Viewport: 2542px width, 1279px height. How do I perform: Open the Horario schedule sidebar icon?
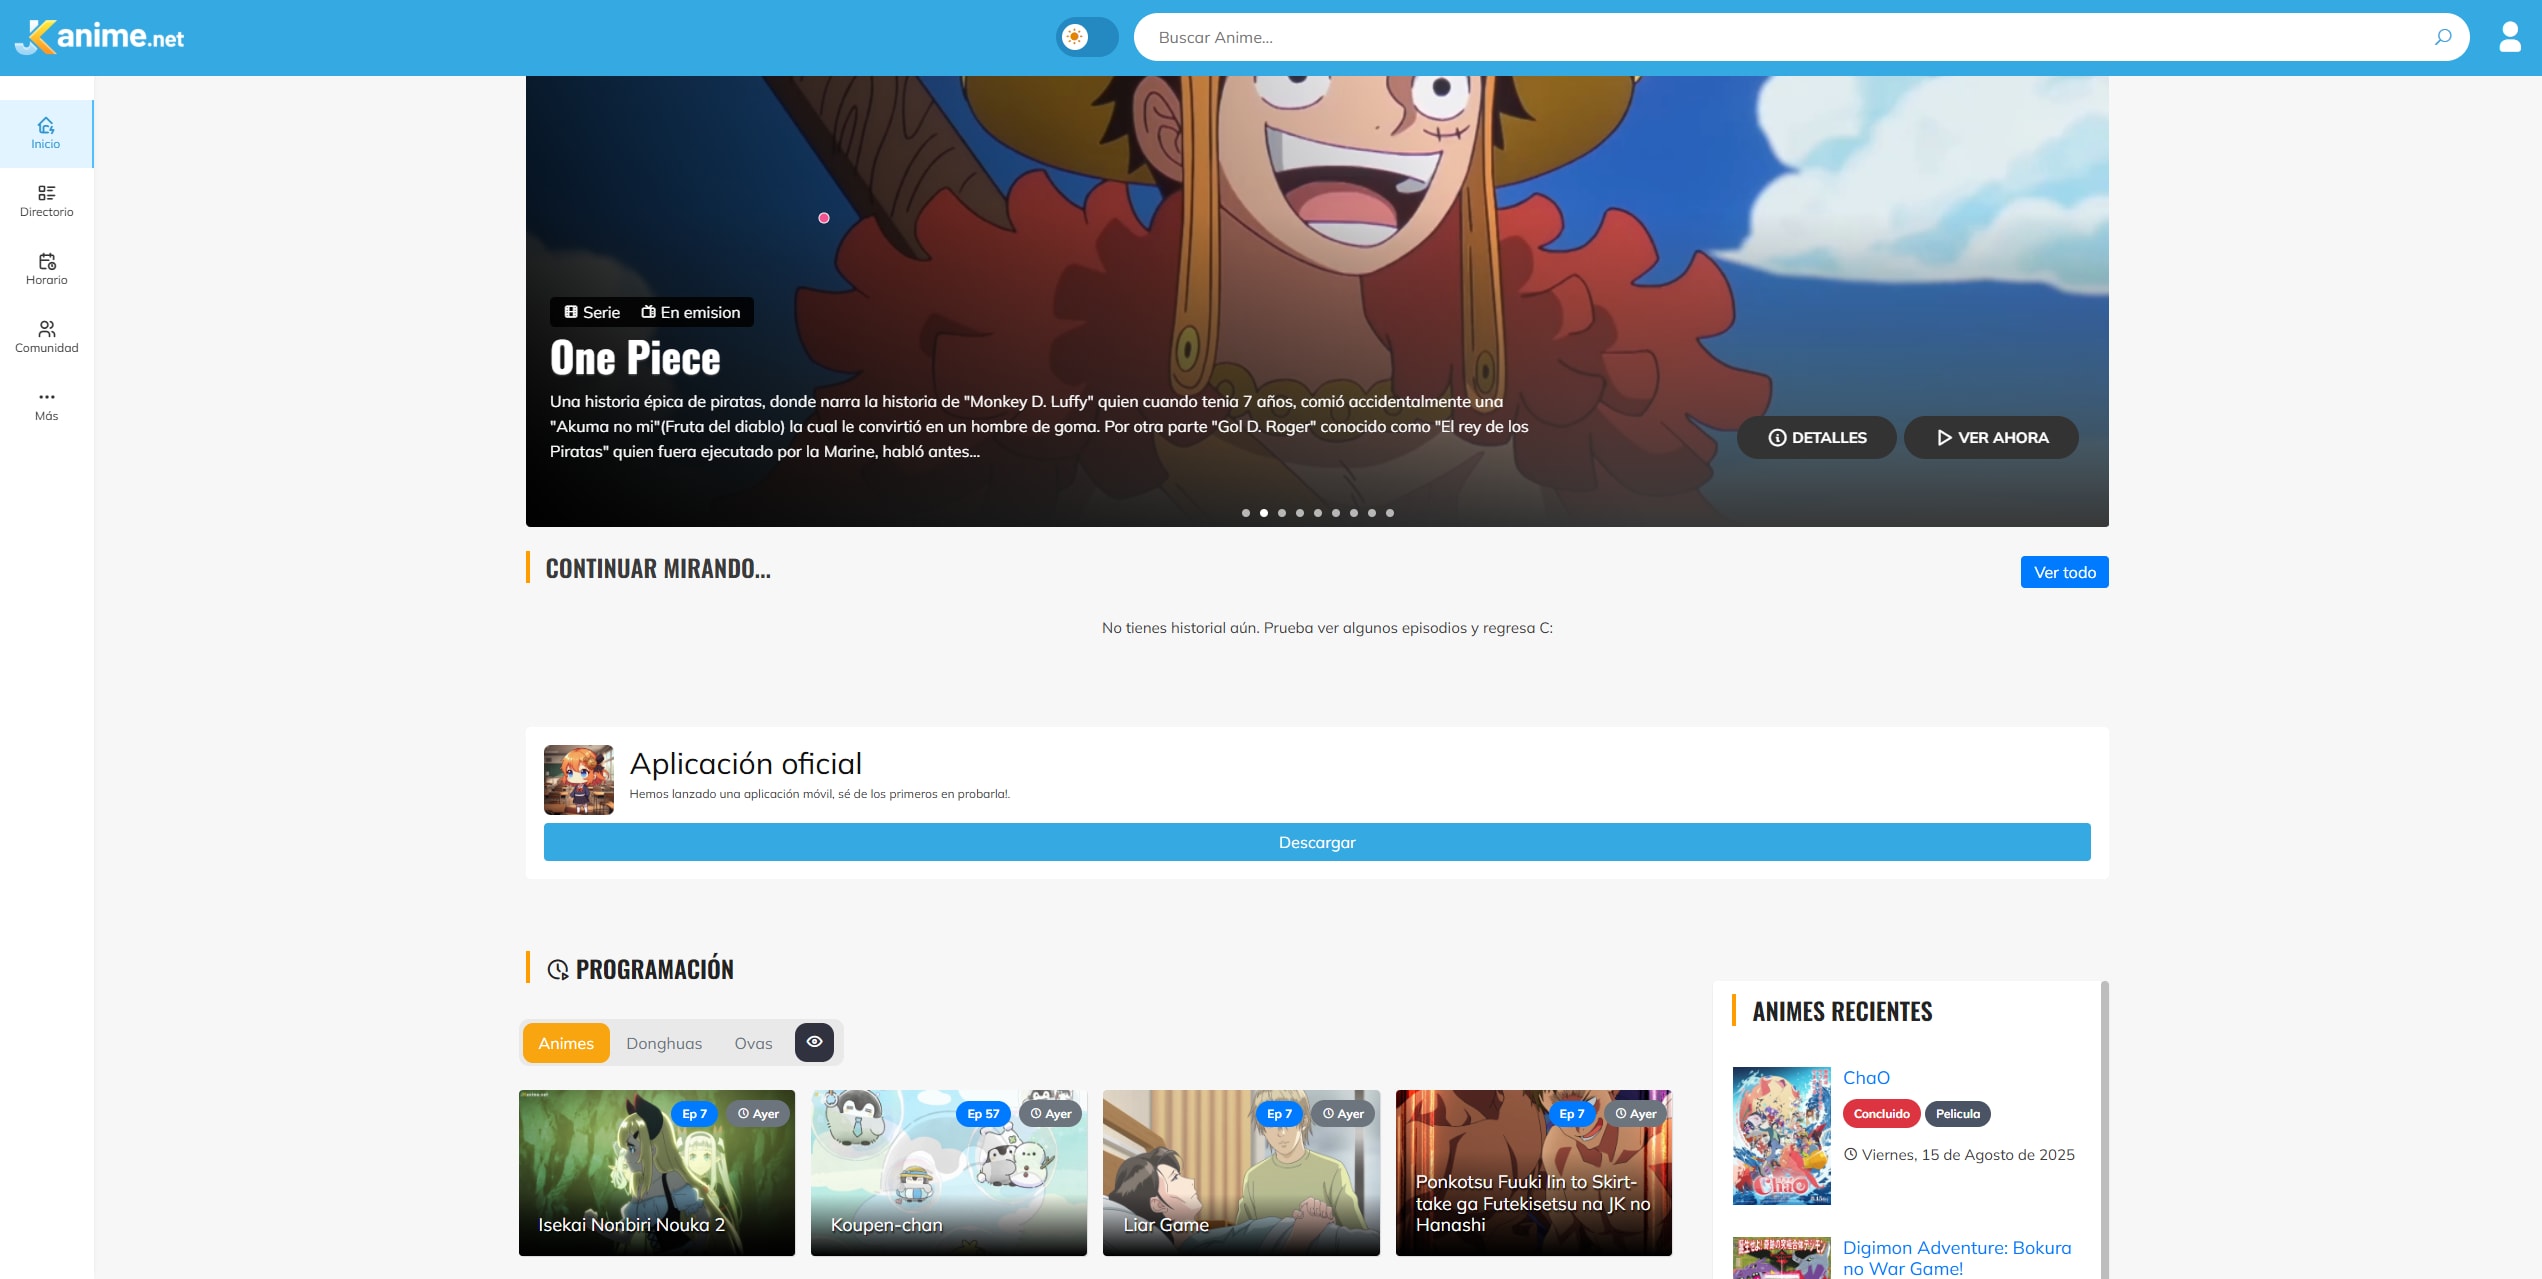(46, 269)
